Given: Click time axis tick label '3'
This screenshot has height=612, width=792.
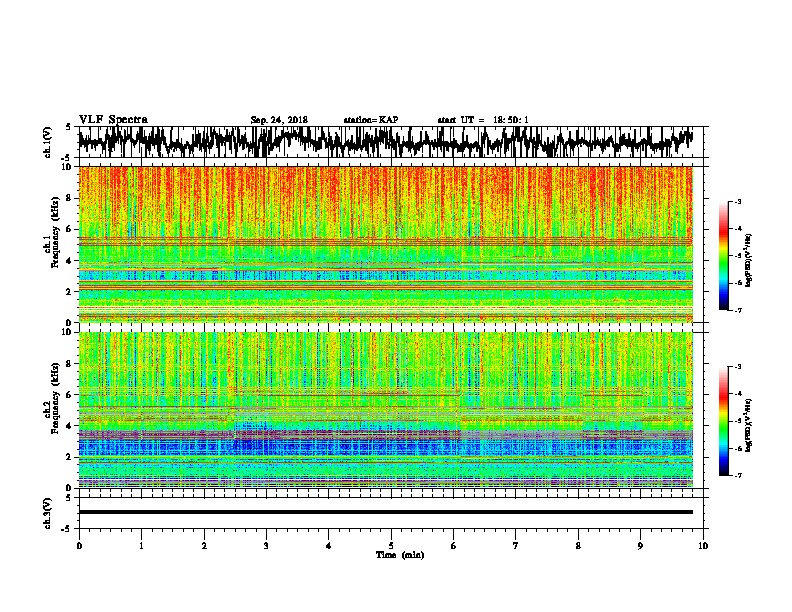Looking at the screenshot, I should 266,546.
